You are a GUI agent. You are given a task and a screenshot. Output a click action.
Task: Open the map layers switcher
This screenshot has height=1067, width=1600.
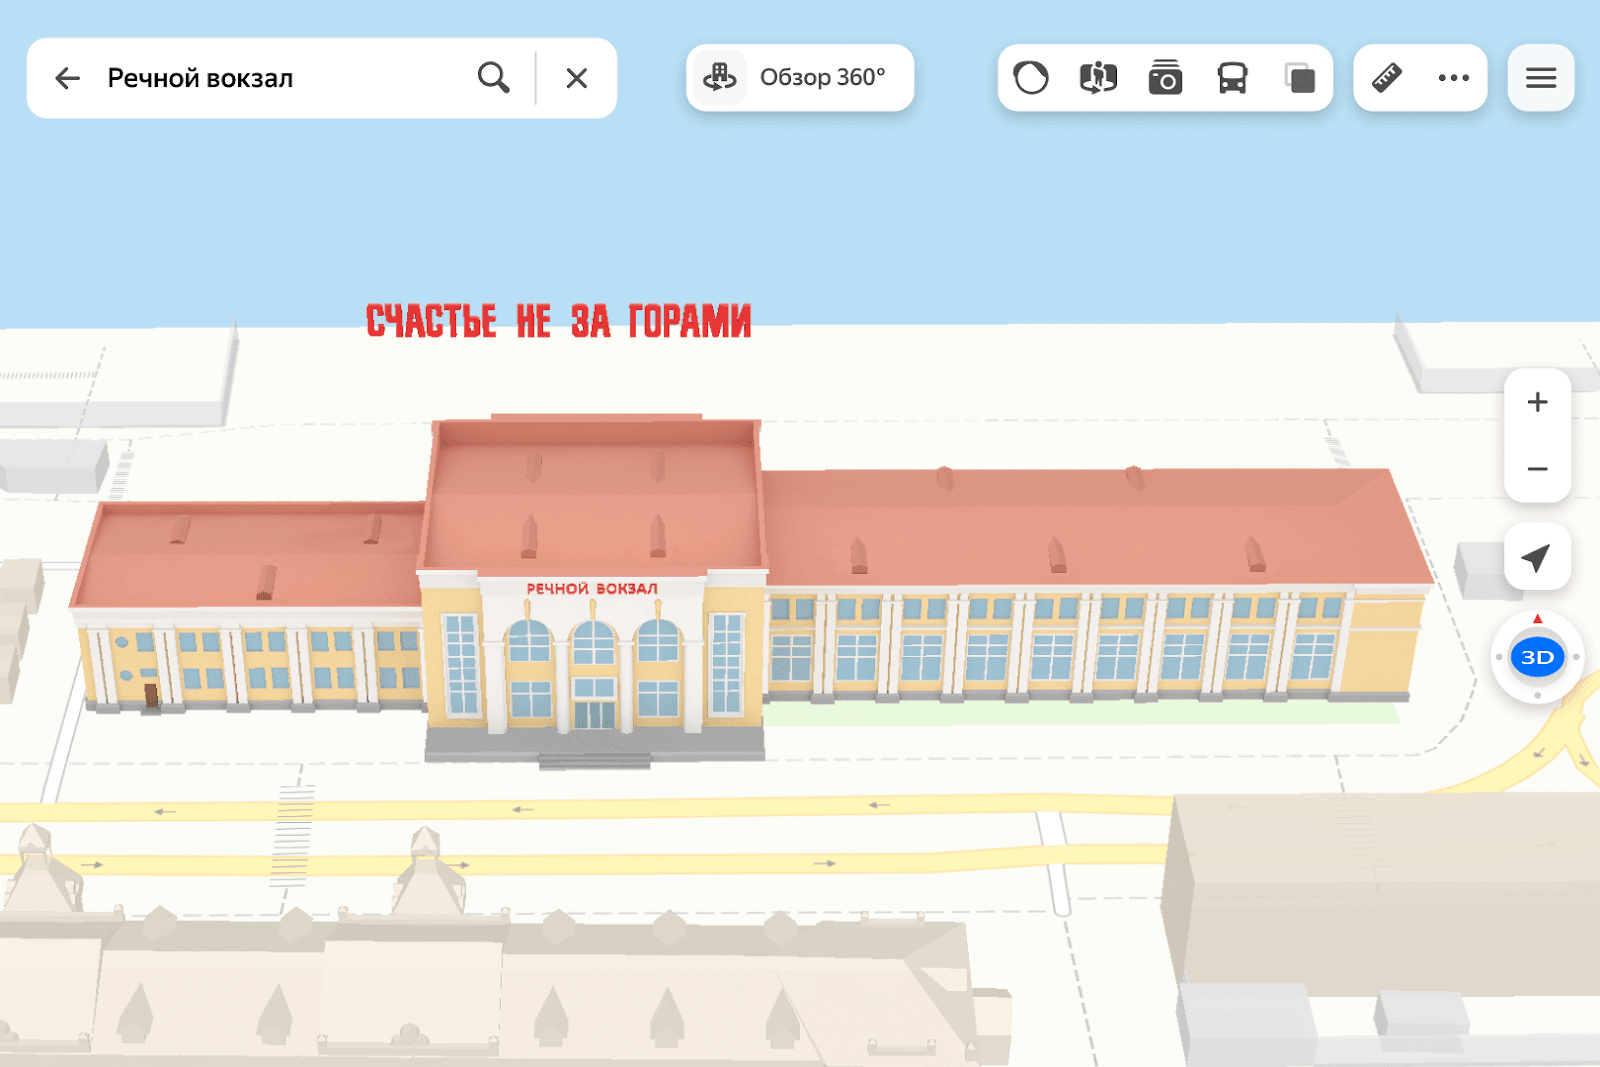click(x=1299, y=78)
